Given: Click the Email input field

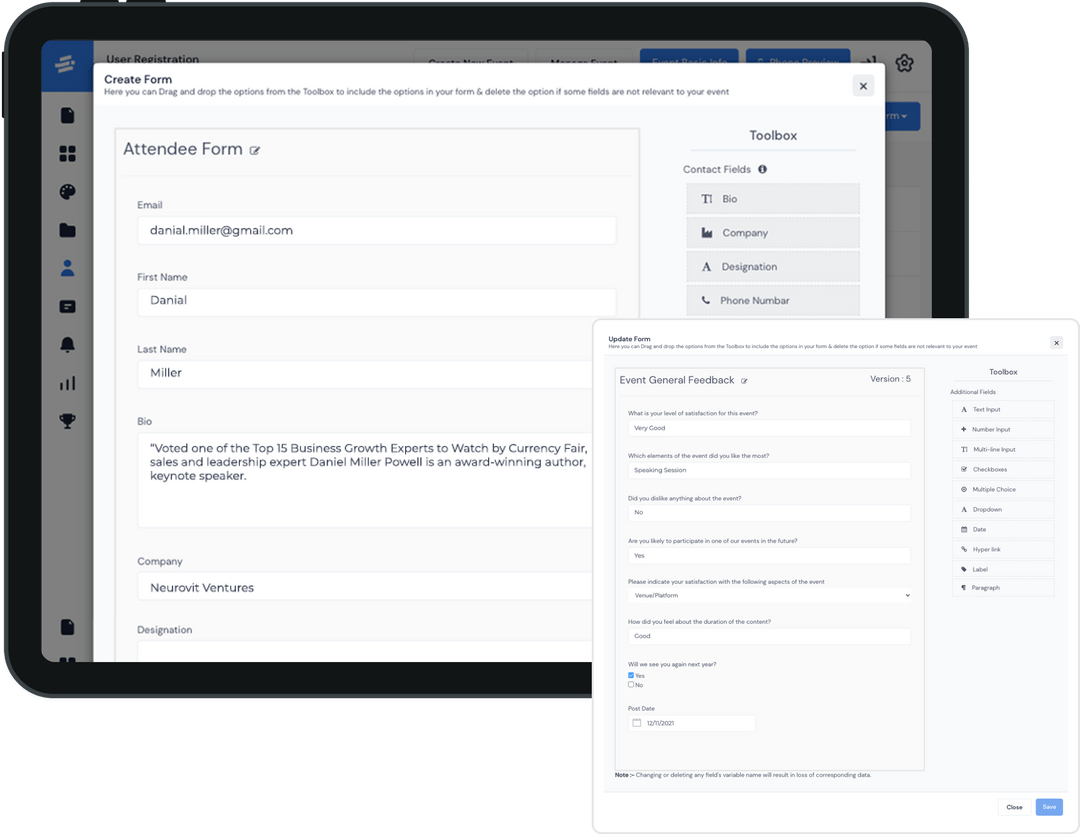Looking at the screenshot, I should pos(377,231).
